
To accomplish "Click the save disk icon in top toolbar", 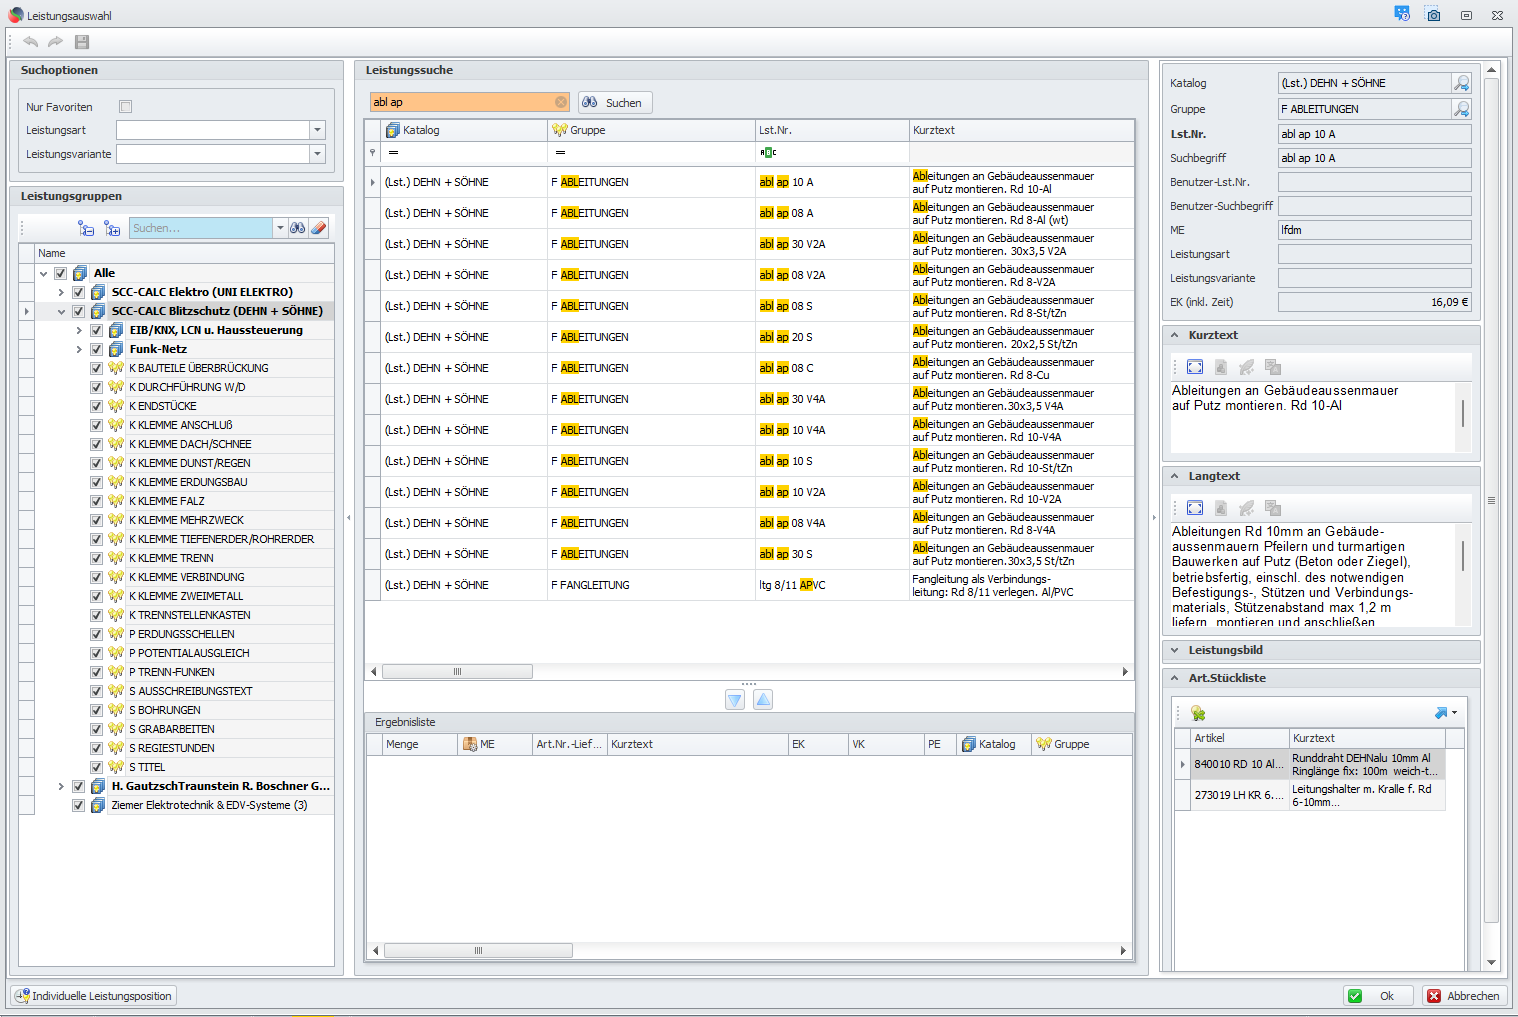I will (82, 42).
